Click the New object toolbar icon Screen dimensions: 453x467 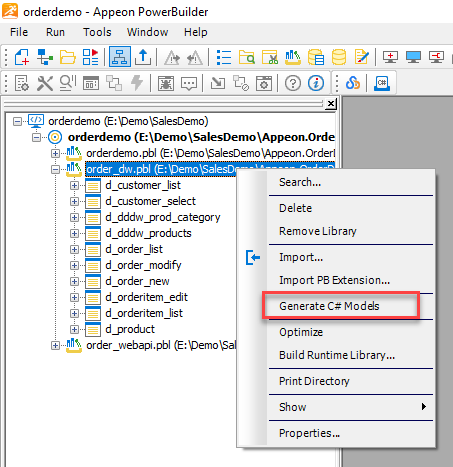click(22, 57)
